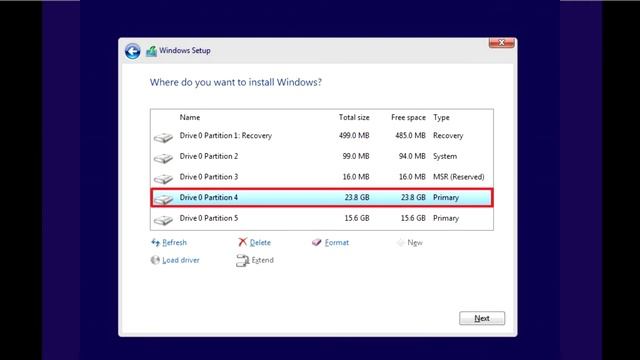Click the New partition star icon

(x=400, y=242)
